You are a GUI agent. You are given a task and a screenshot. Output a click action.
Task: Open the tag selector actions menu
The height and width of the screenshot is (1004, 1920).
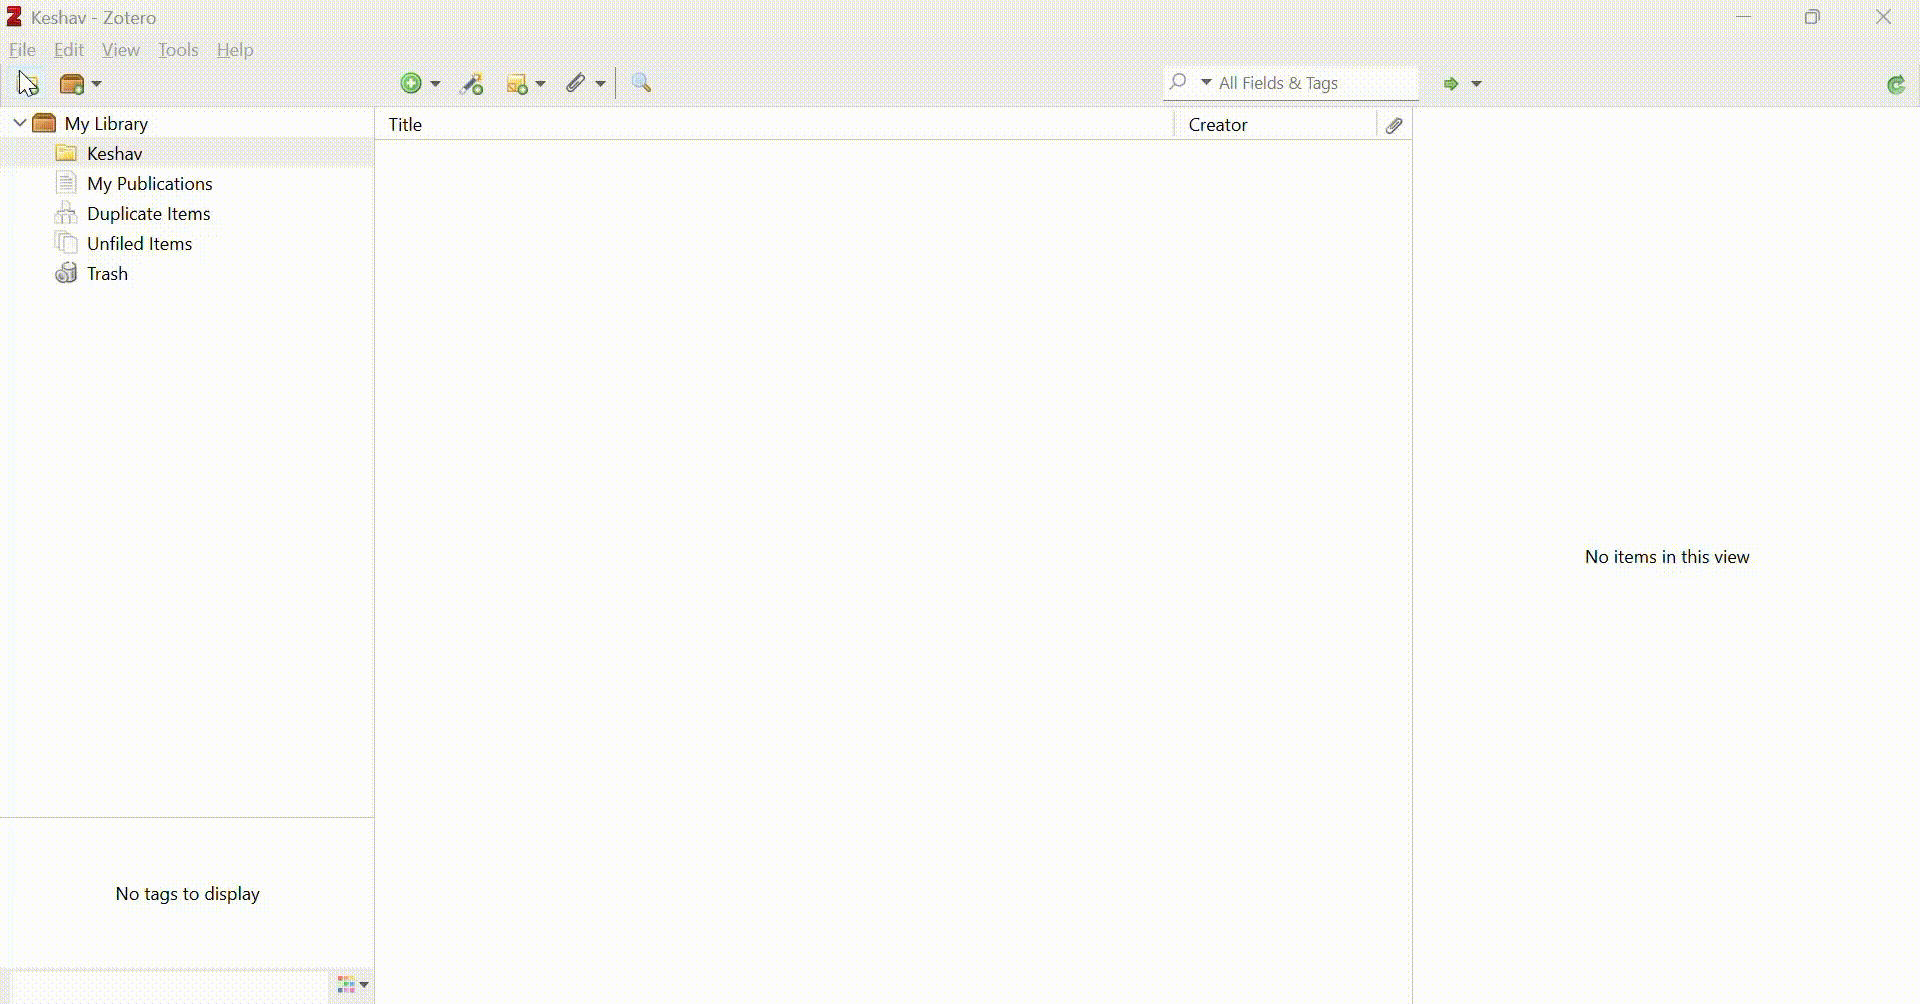(352, 985)
